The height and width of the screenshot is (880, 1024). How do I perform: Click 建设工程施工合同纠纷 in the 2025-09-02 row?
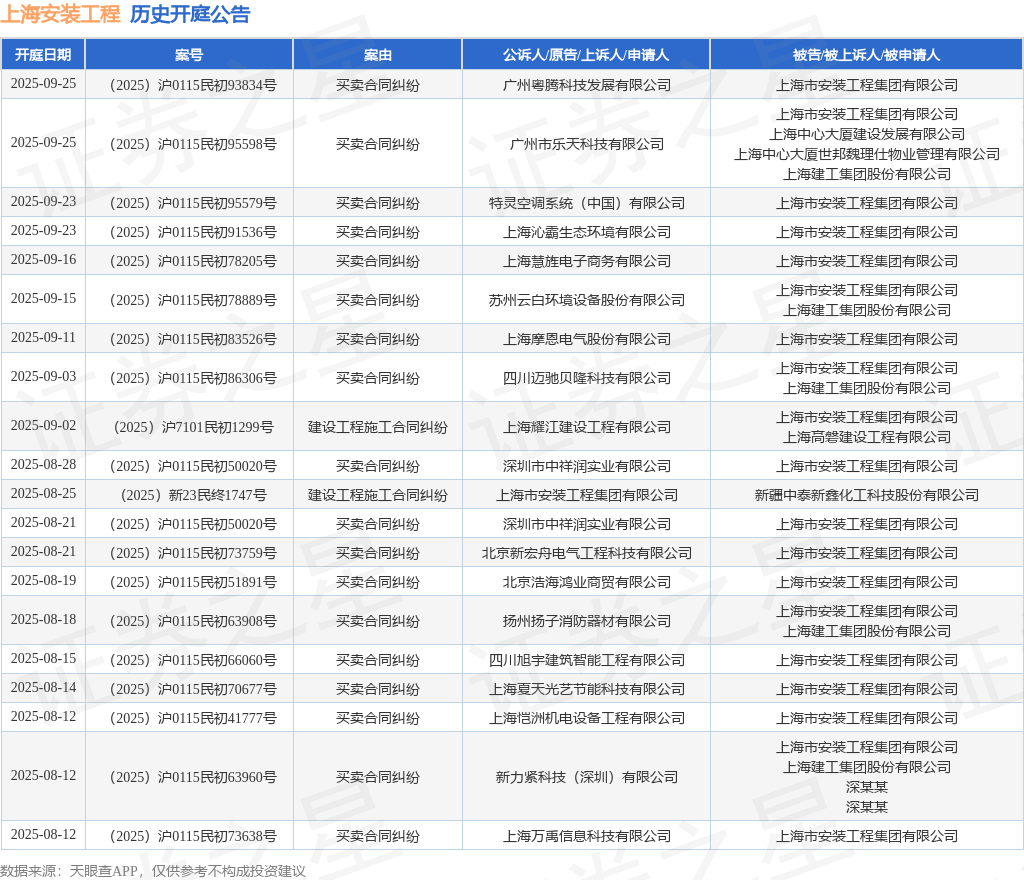click(x=377, y=427)
